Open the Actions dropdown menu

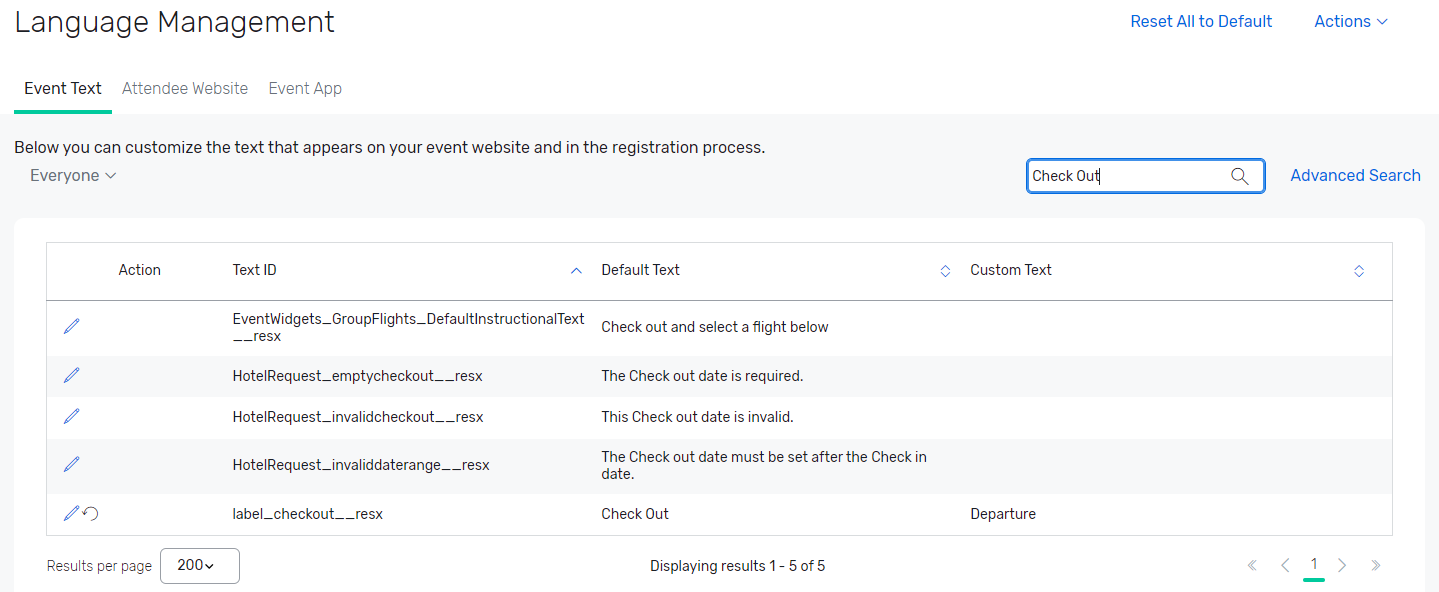[x=1351, y=21]
